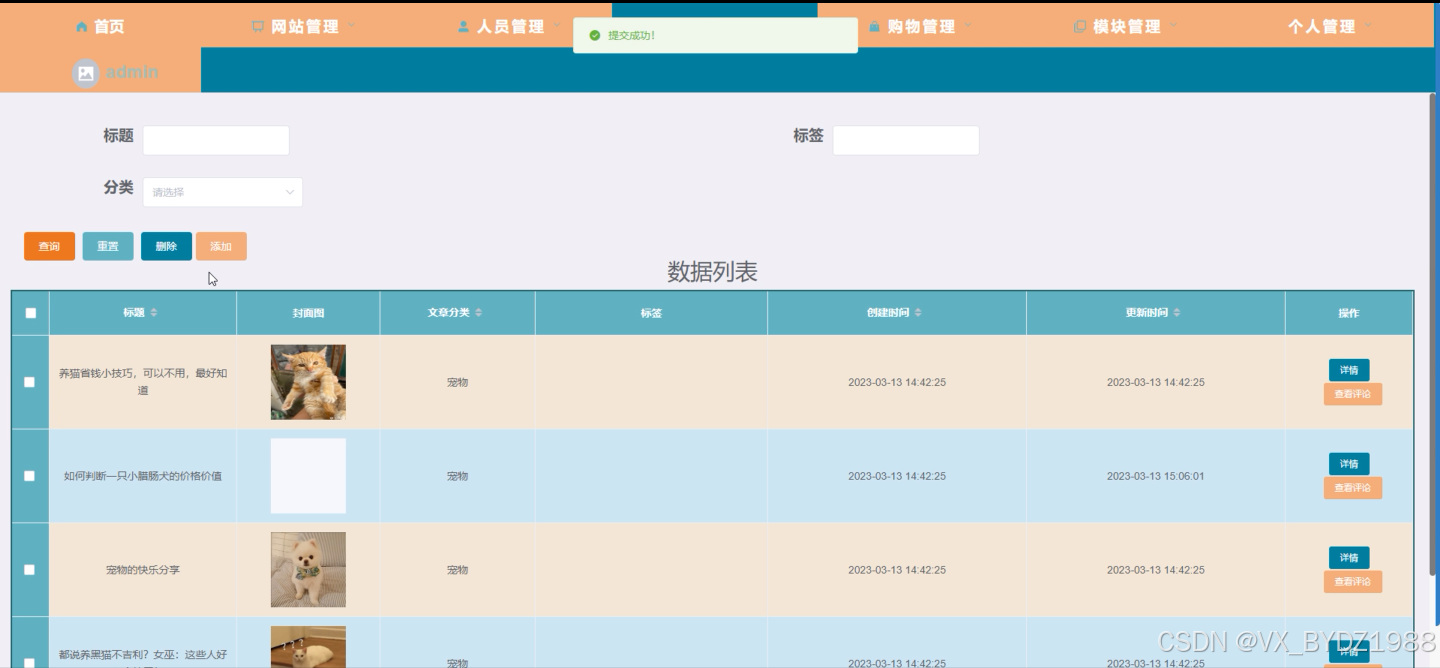The image size is (1440, 668).
Task: Click the 添加 add button
Action: coord(221,246)
